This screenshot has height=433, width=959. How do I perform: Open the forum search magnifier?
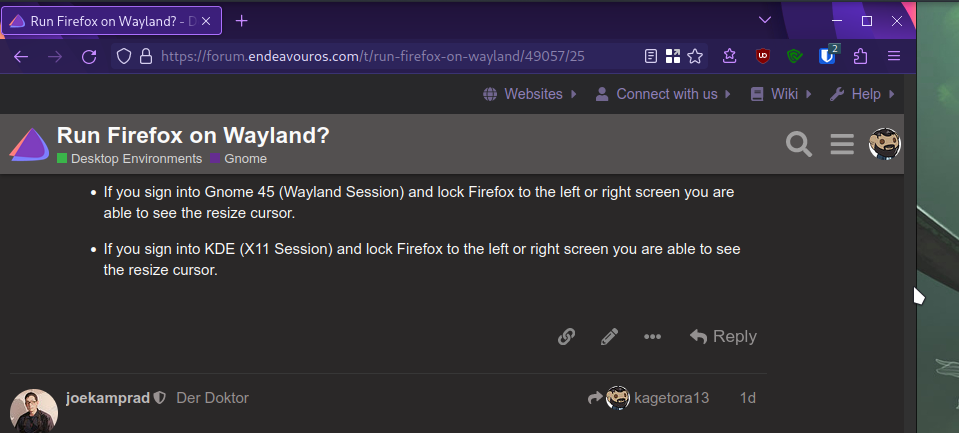798,145
